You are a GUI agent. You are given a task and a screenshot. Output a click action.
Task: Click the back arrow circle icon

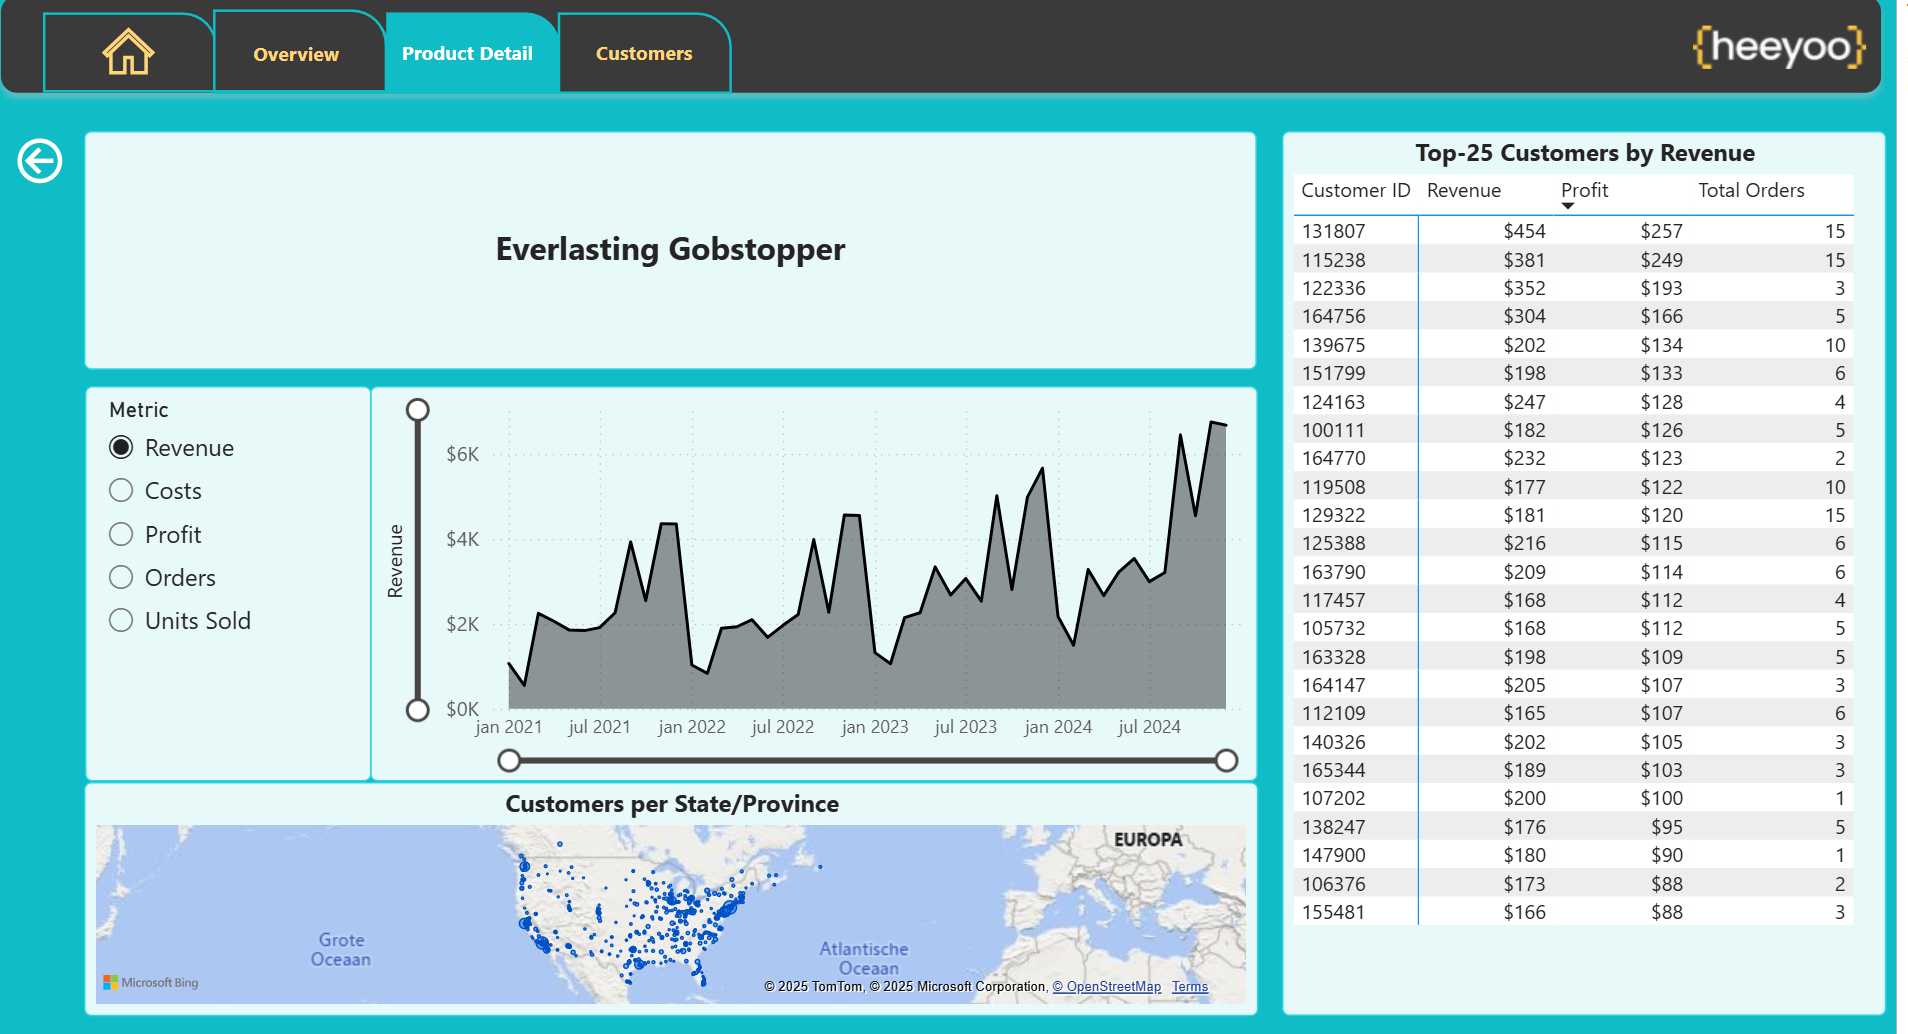[40, 161]
